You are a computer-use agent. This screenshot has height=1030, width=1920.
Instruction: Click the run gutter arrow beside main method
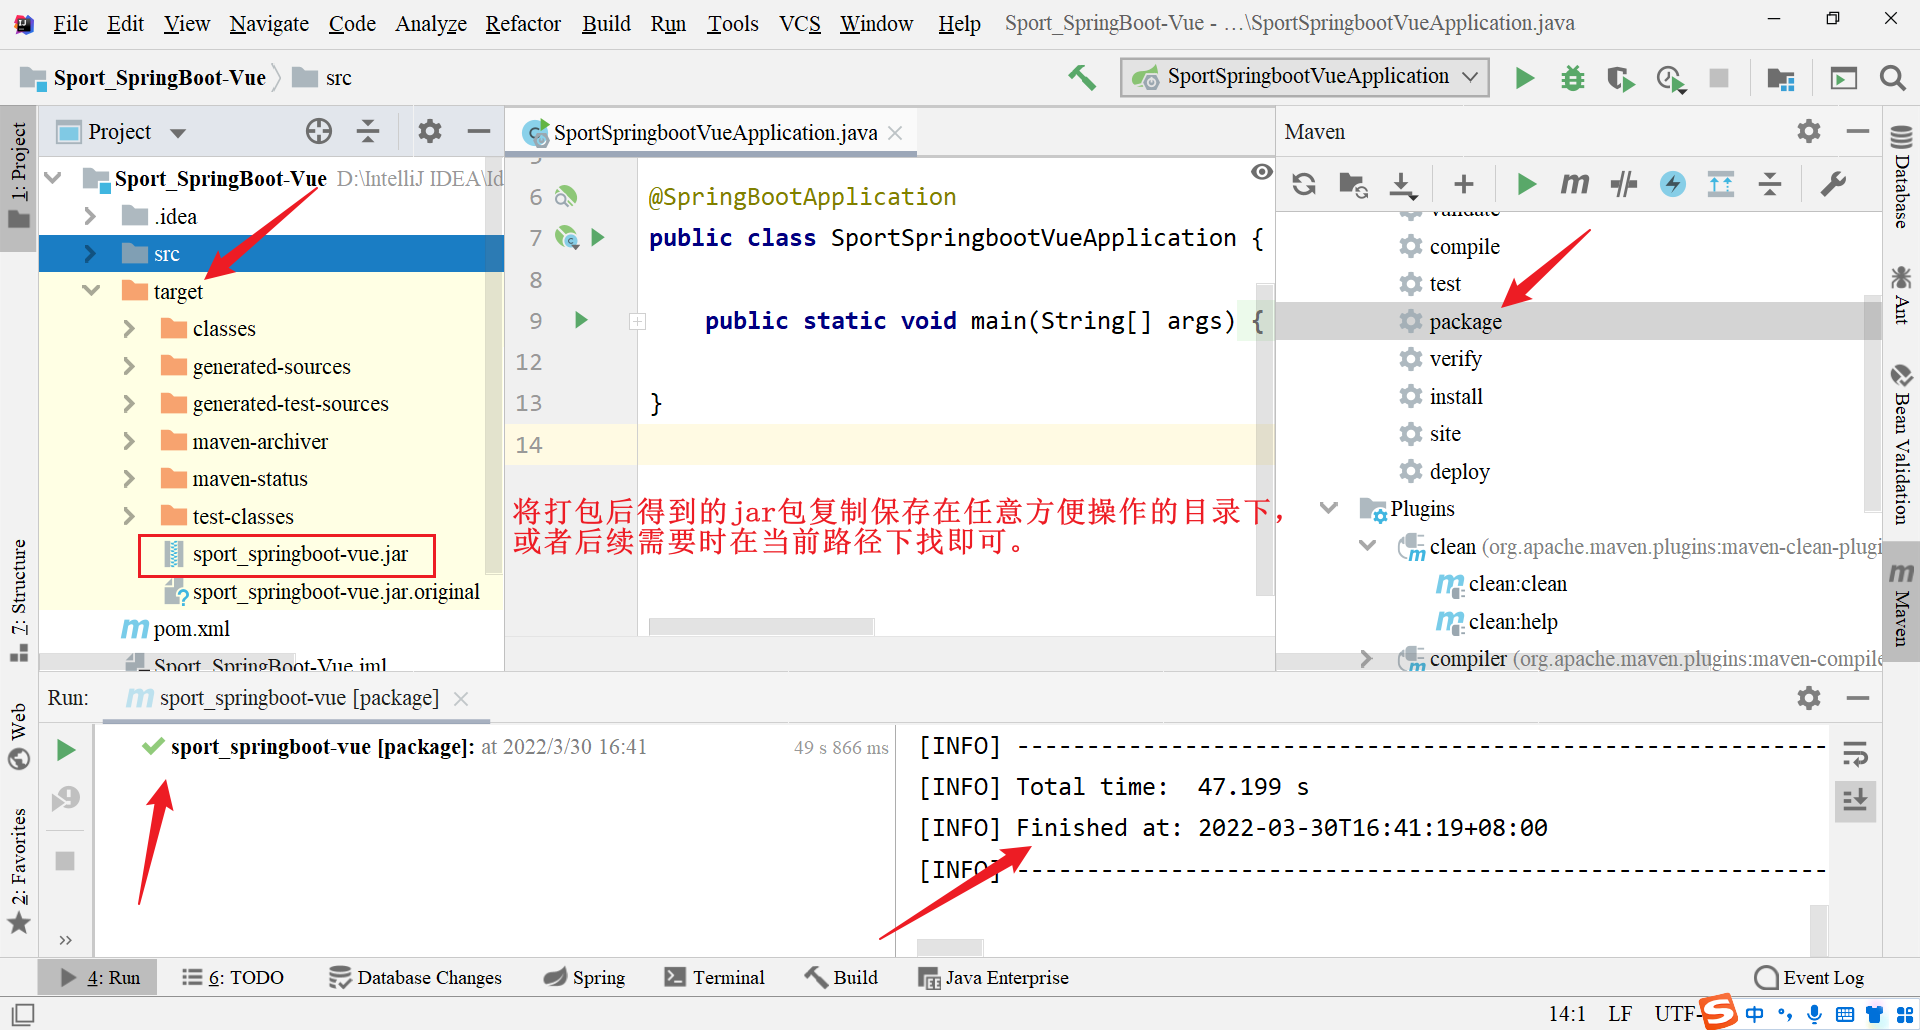coord(581,320)
